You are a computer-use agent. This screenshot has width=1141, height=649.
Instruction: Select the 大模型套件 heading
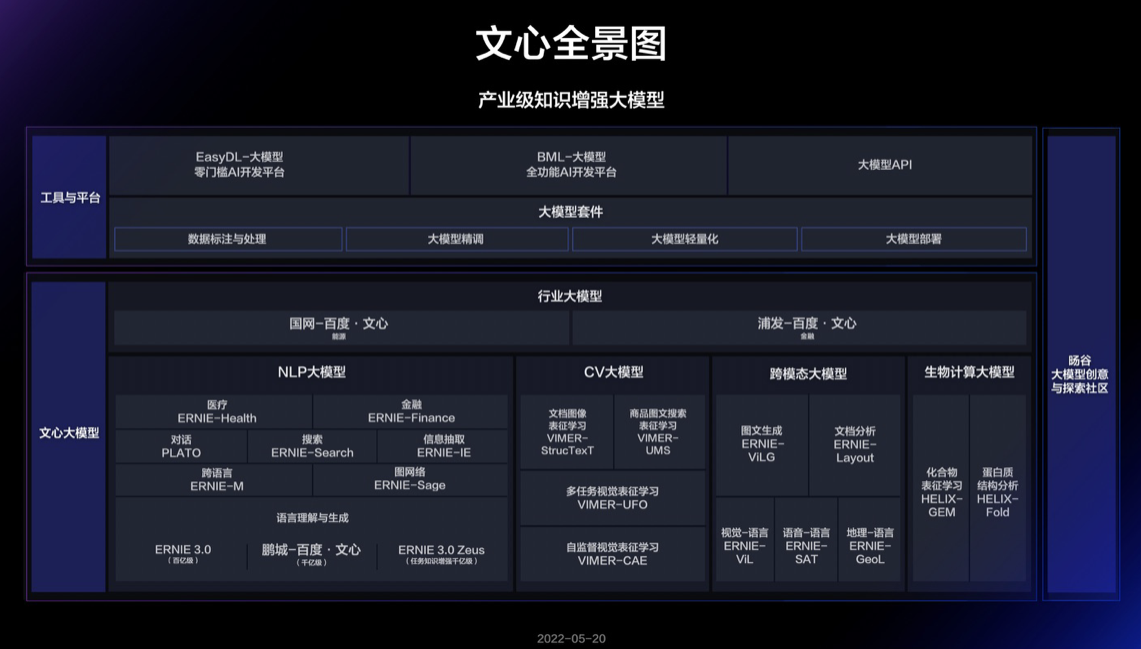[x=570, y=212]
